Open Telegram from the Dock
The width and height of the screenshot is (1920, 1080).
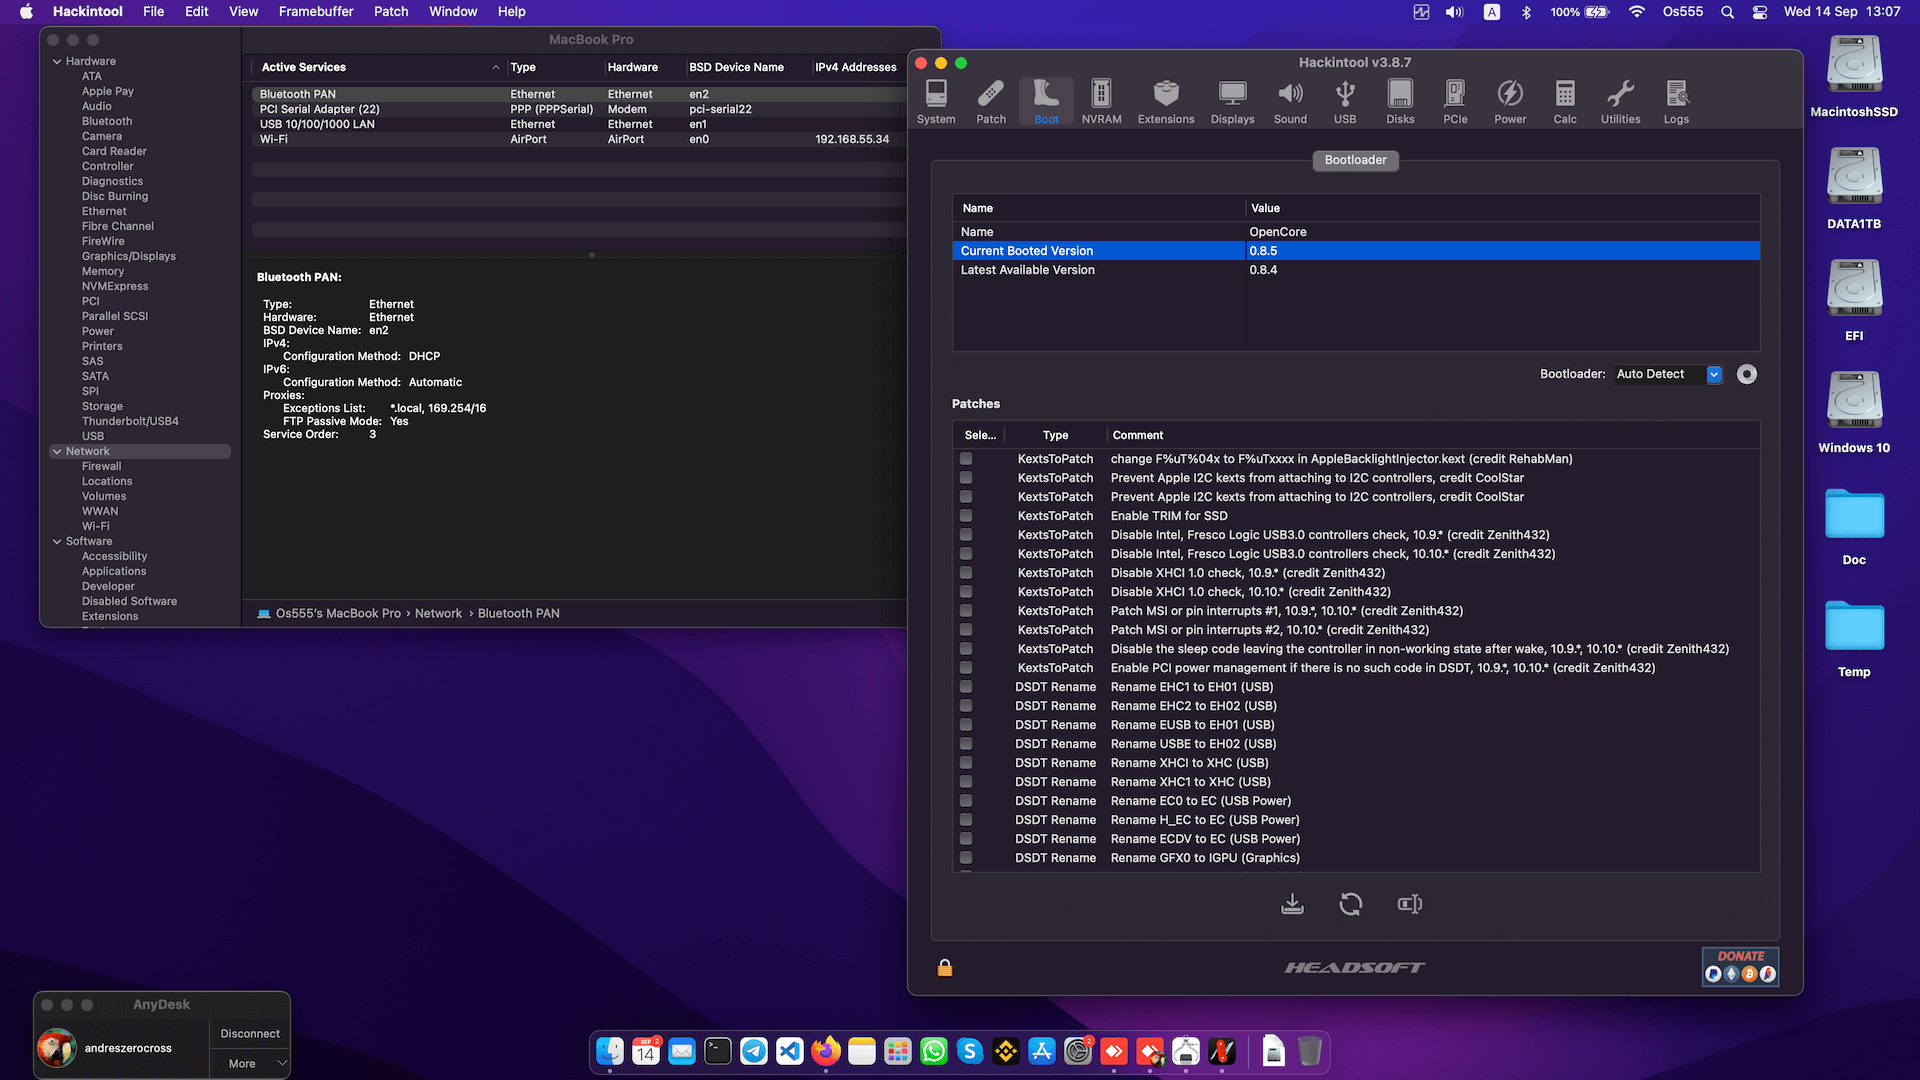point(754,1051)
